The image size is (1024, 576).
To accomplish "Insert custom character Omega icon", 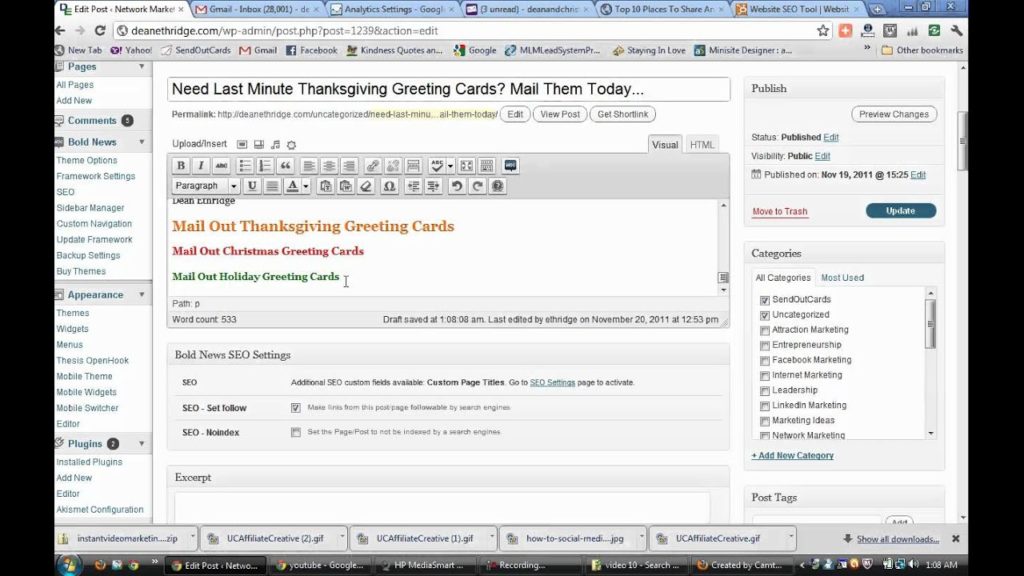I will point(389,186).
